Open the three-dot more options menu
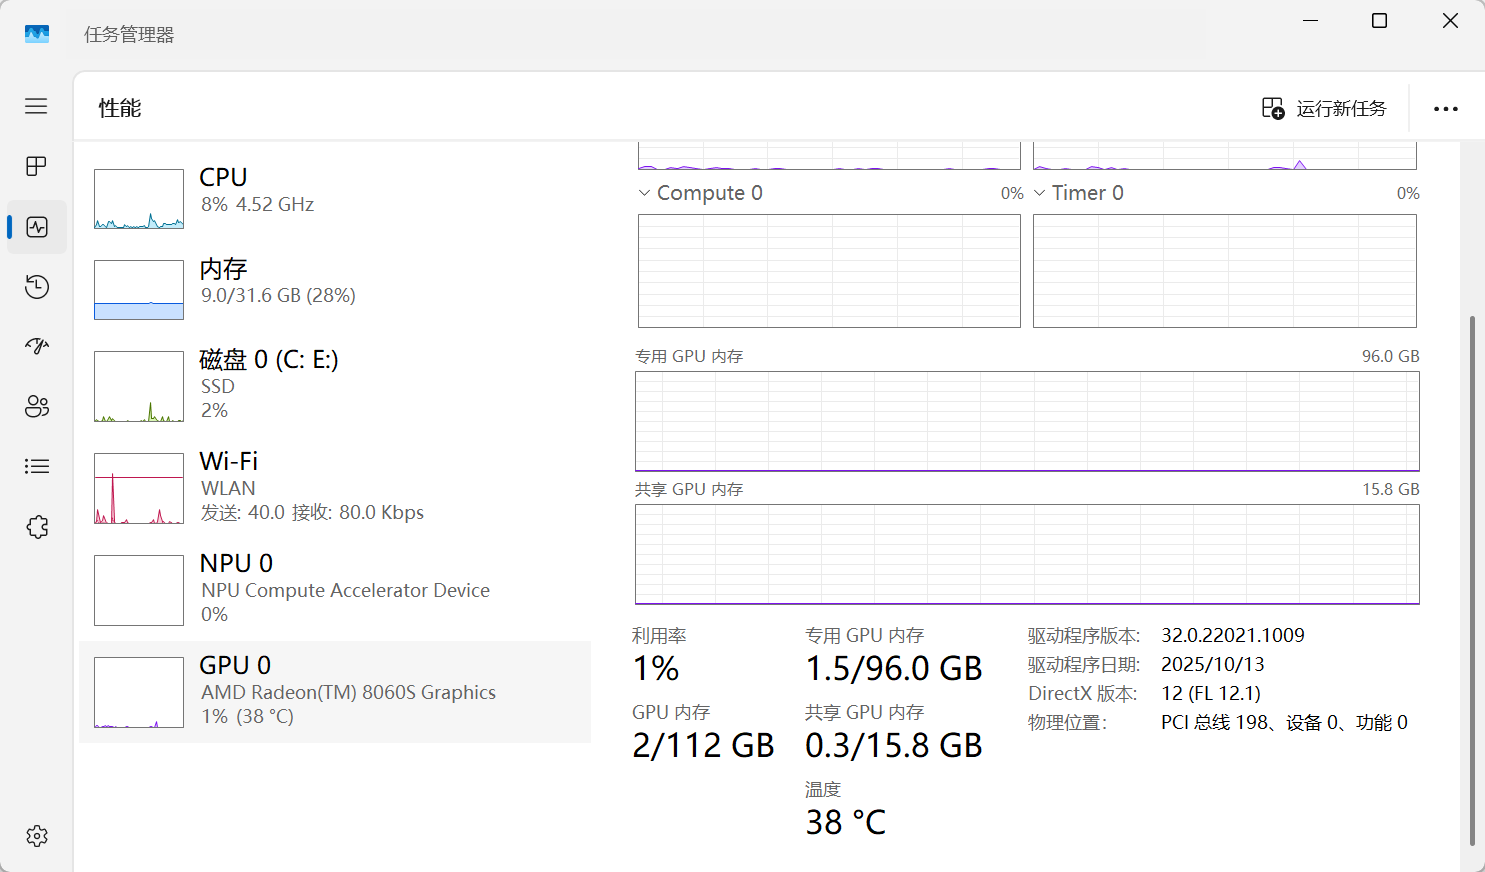 point(1445,109)
